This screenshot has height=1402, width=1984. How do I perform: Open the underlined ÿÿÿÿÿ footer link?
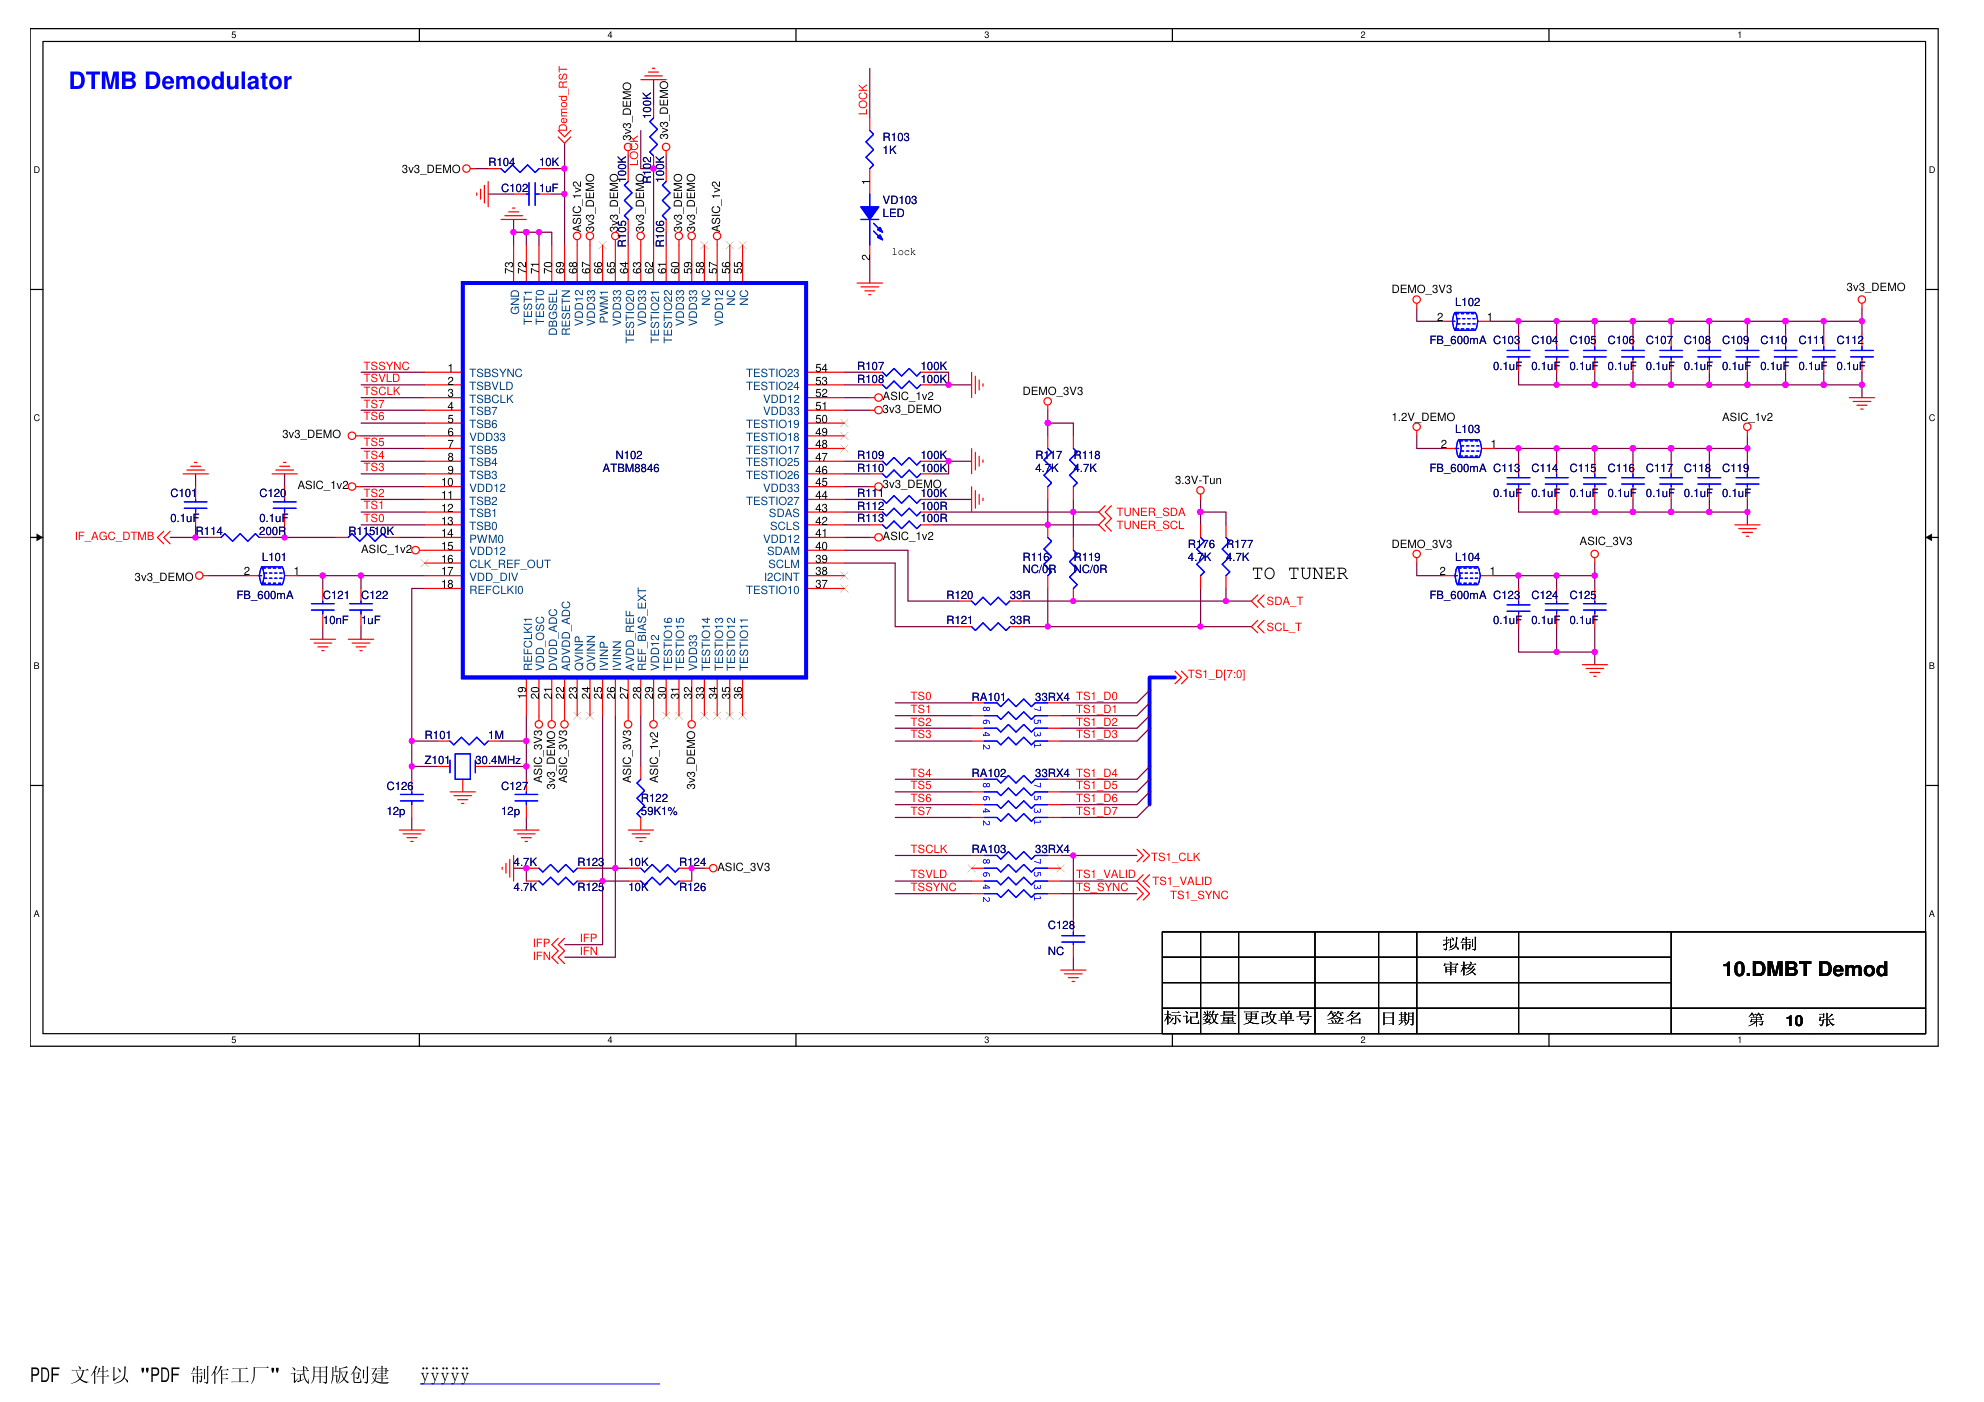point(445,1375)
